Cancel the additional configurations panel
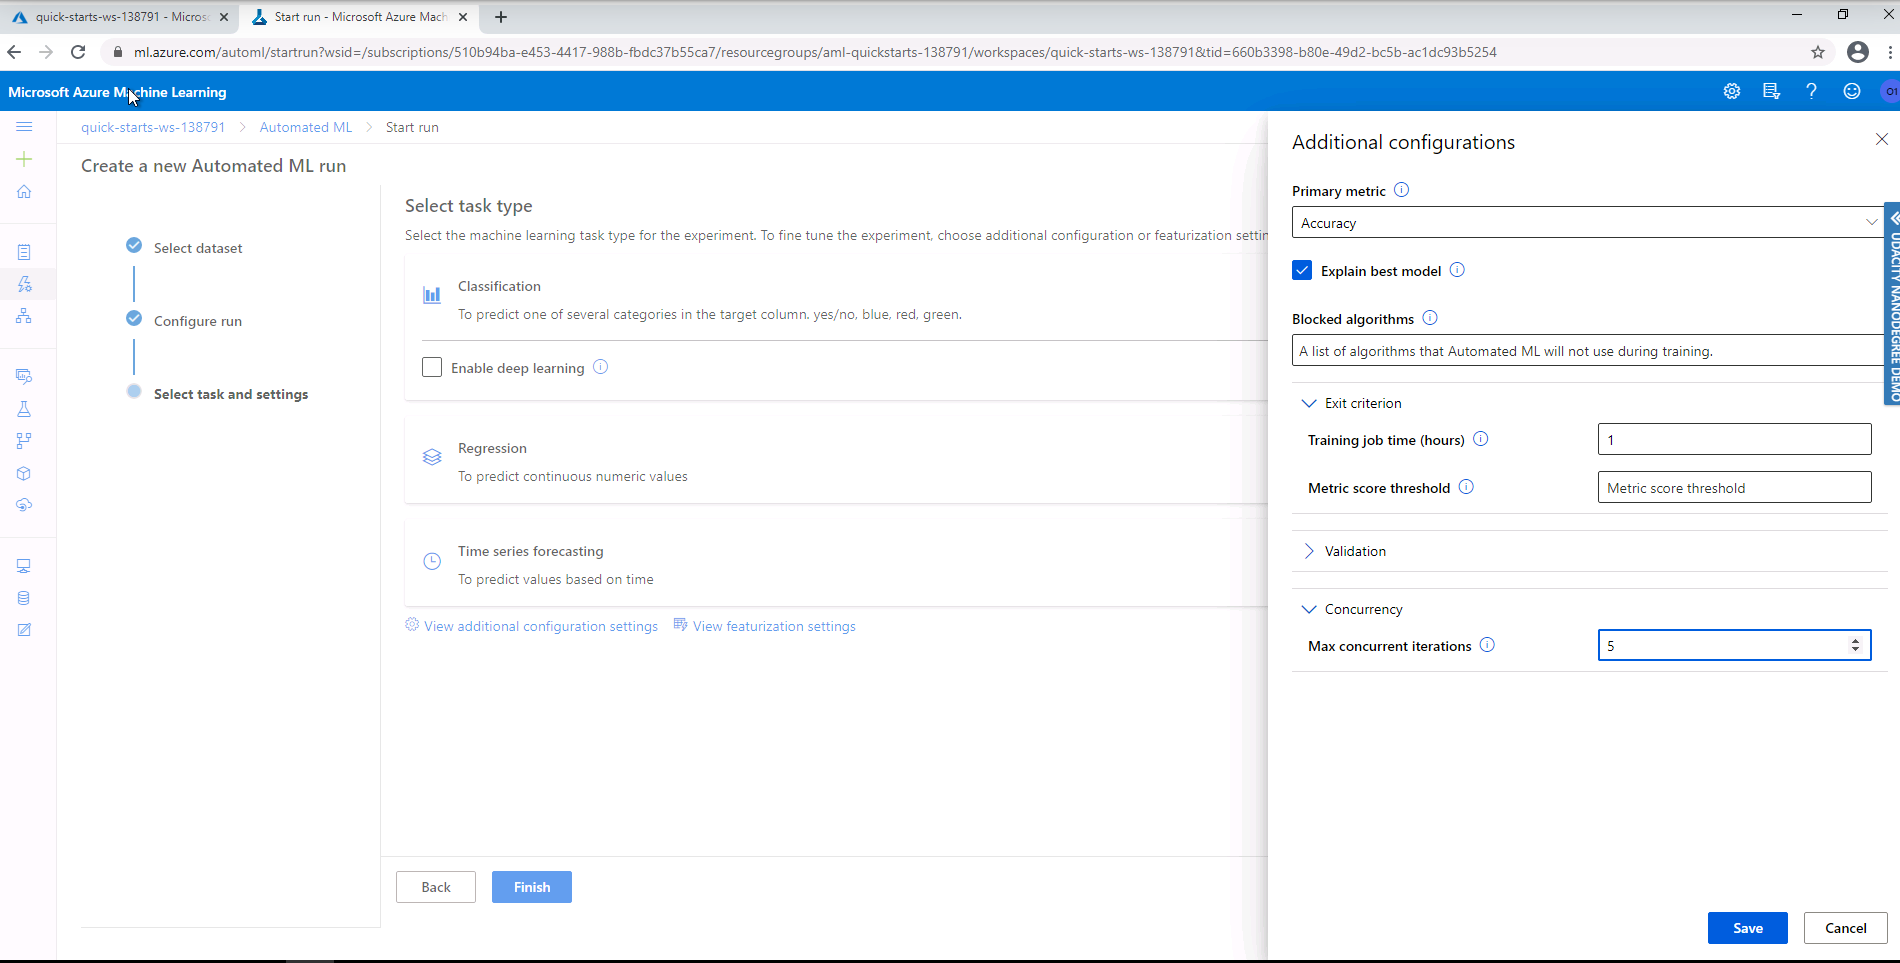1900x963 pixels. pyautogui.click(x=1846, y=928)
